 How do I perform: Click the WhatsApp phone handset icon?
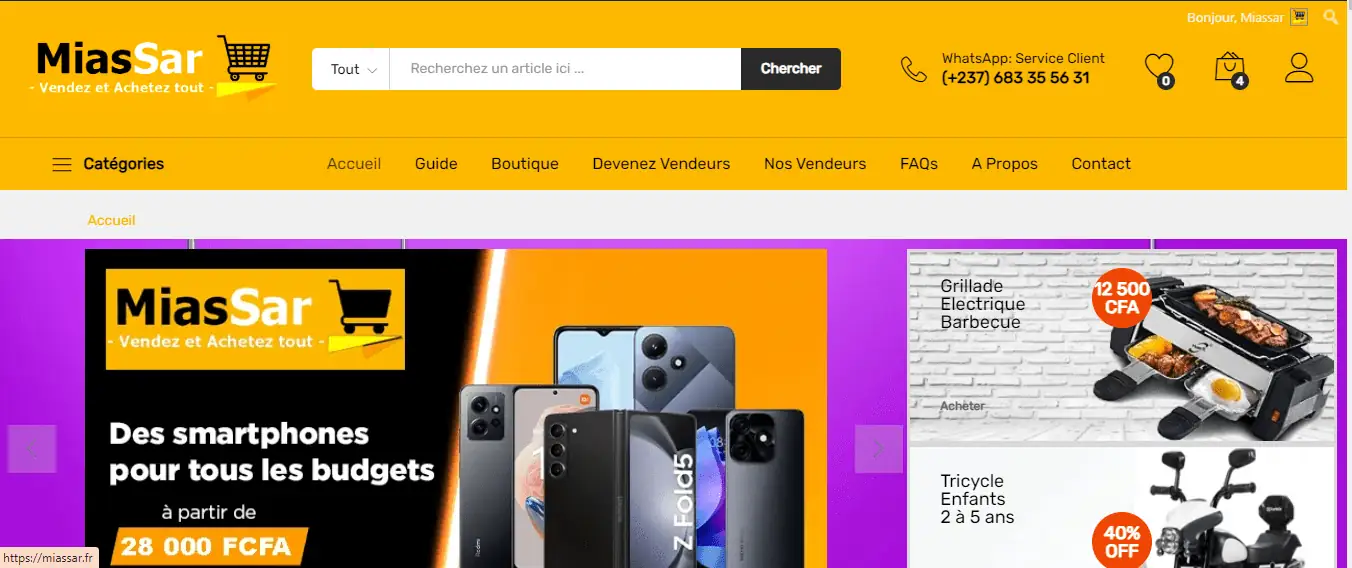[914, 69]
